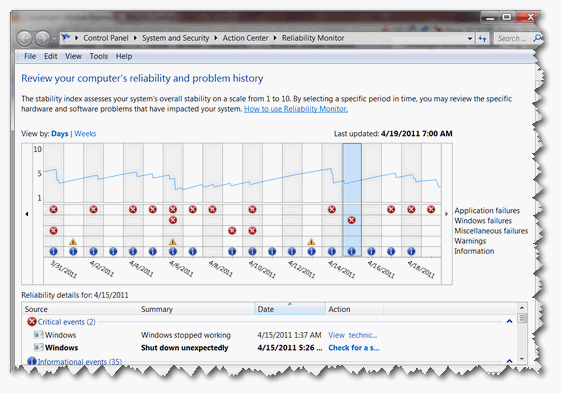561x393 pixels.
Task: Click the Warning triangle for 4/13/2011
Action: 312,241
